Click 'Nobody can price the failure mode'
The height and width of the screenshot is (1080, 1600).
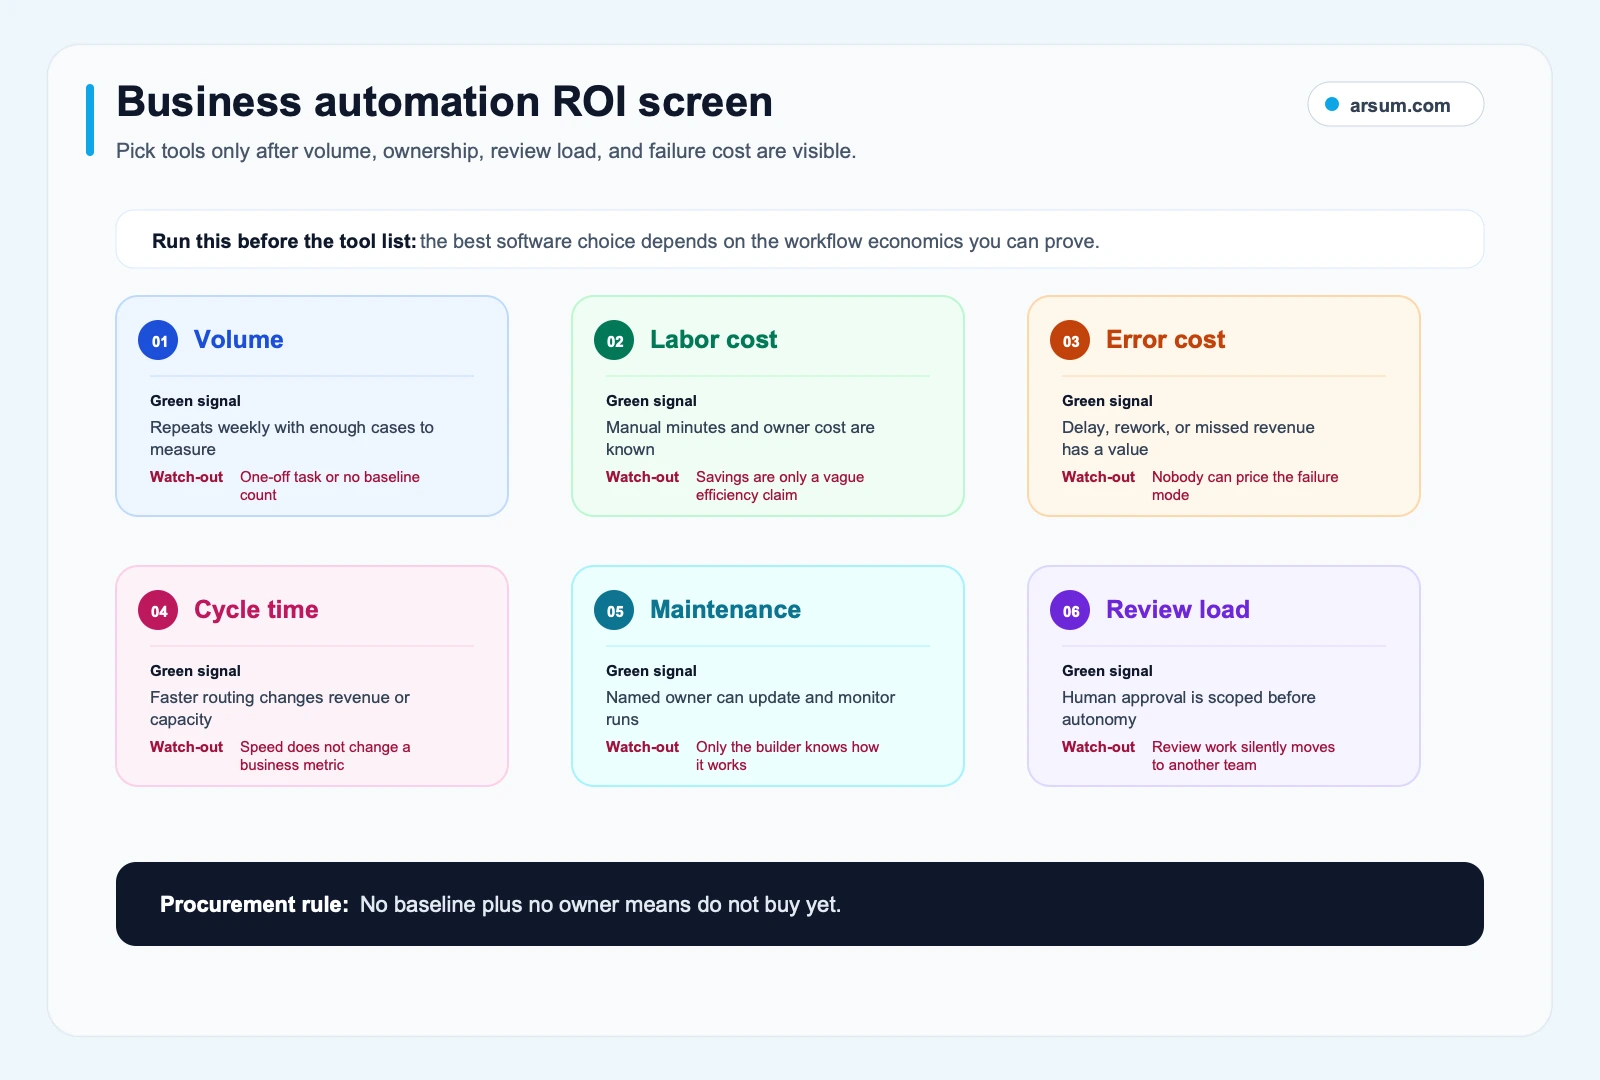tap(1245, 486)
